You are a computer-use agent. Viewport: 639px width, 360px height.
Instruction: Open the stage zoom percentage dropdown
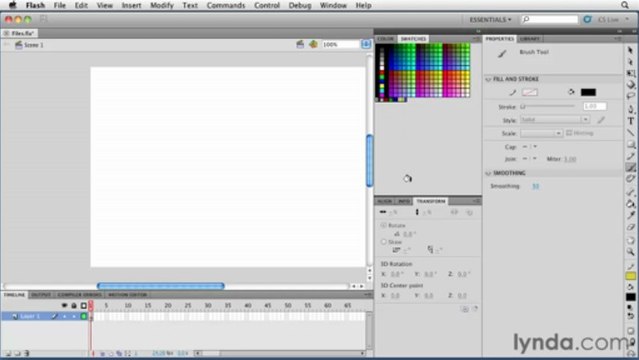pos(366,44)
